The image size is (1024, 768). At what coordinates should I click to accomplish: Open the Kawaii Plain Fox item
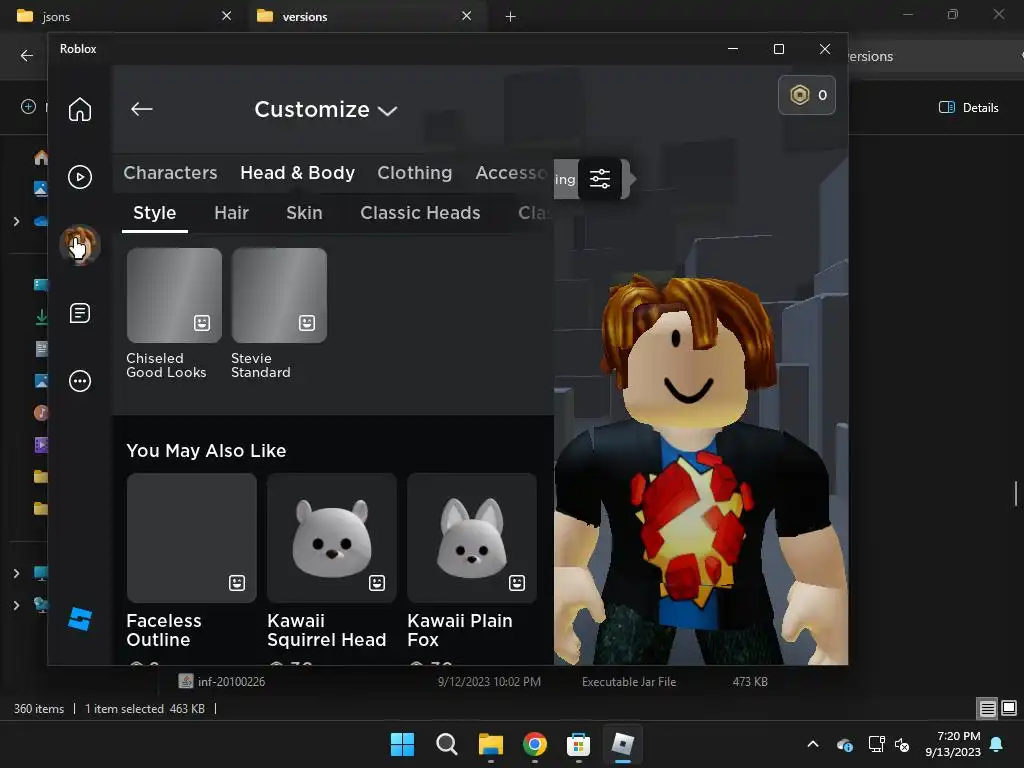point(472,537)
